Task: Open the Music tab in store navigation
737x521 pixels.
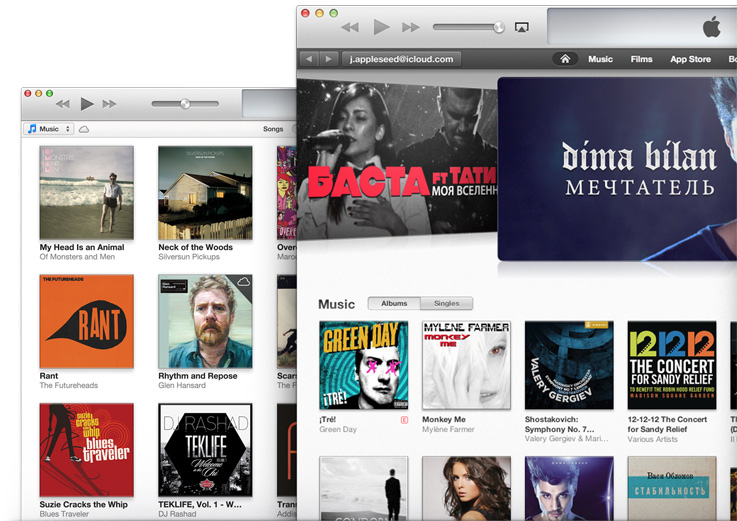Action: coord(600,59)
